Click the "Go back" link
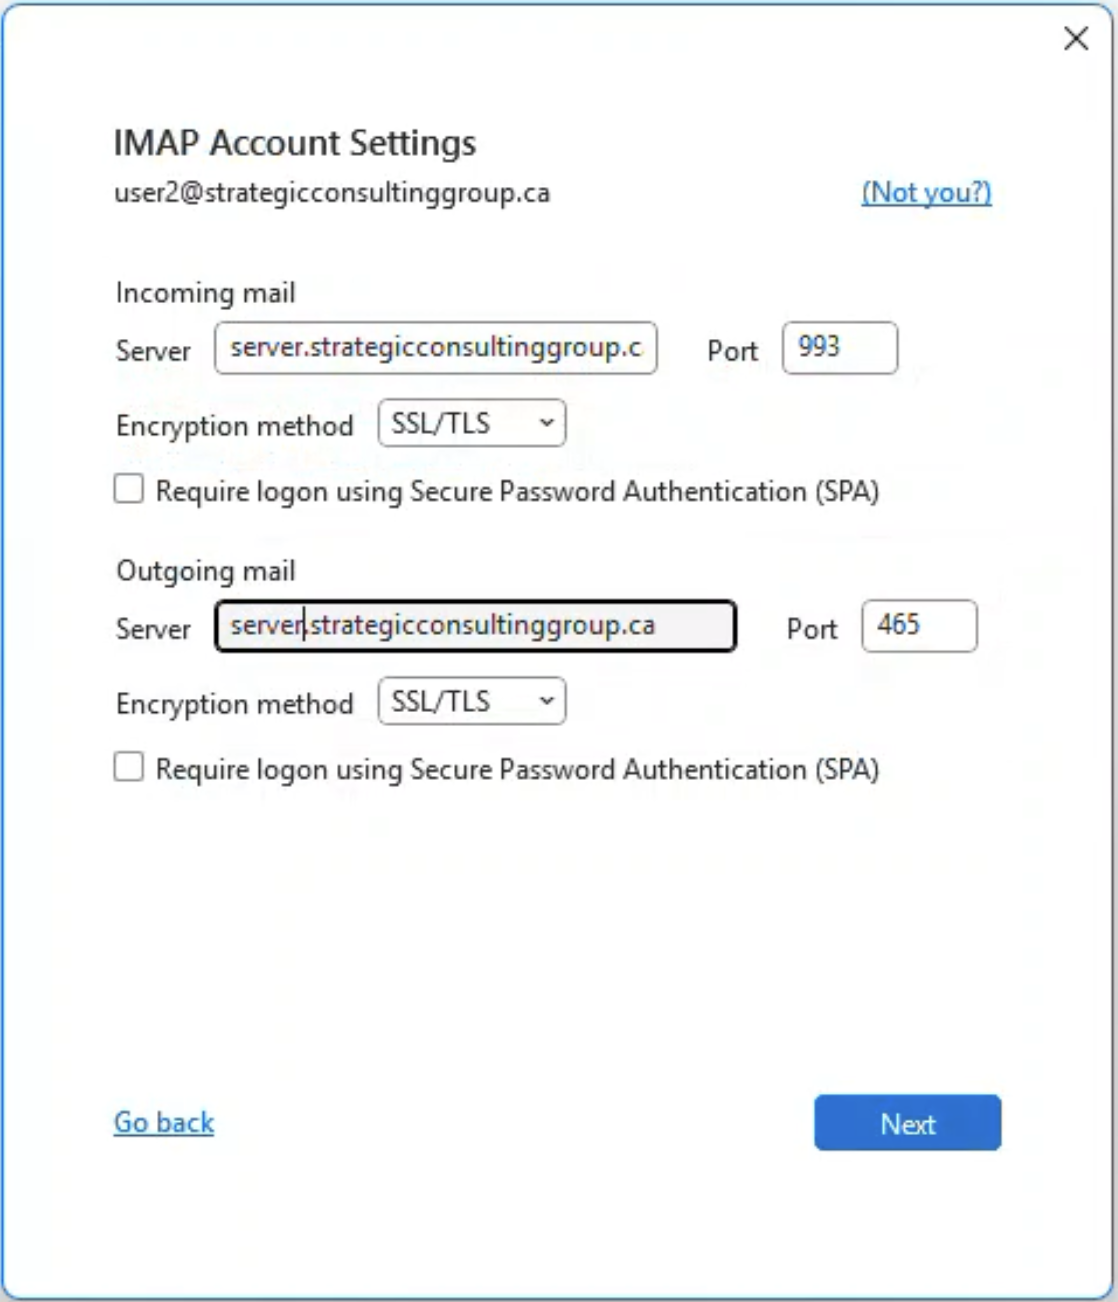This screenshot has width=1118, height=1302. coord(164,1122)
